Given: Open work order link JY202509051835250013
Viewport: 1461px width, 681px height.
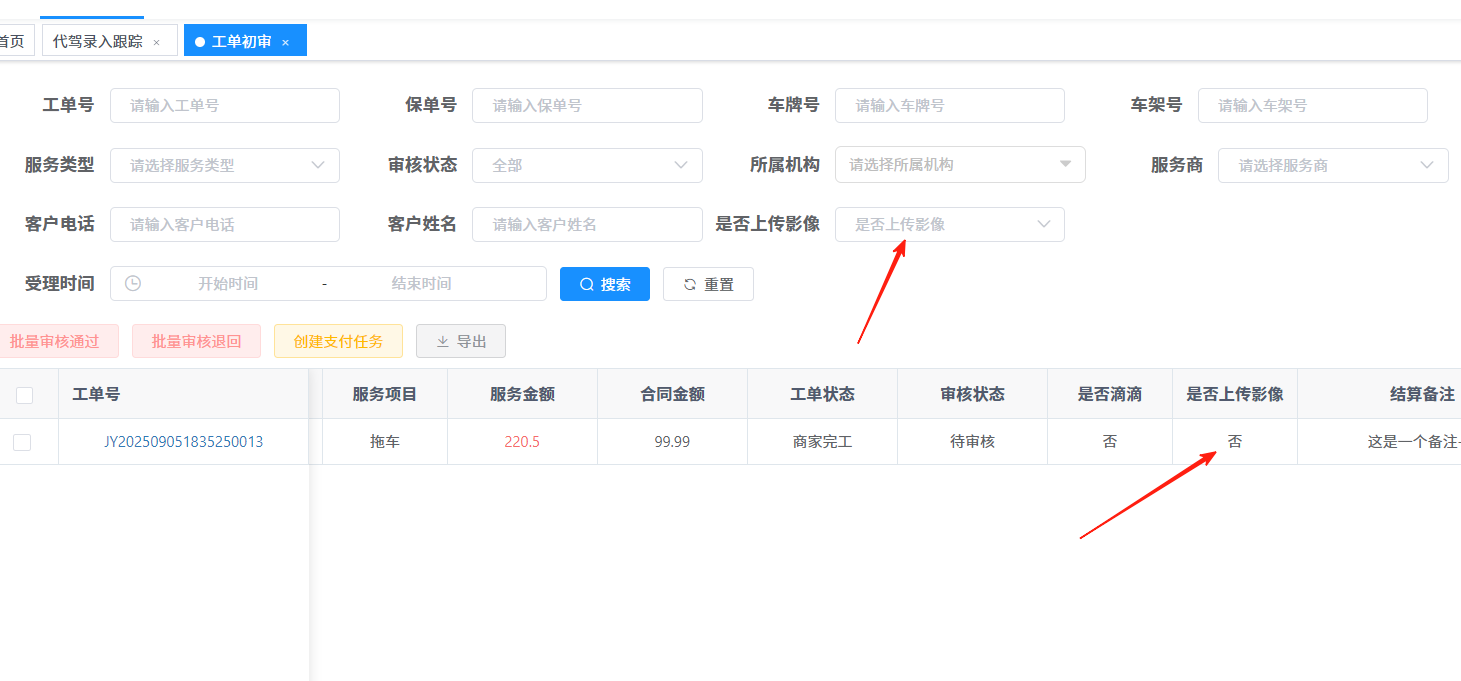Looking at the screenshot, I should click(x=183, y=442).
